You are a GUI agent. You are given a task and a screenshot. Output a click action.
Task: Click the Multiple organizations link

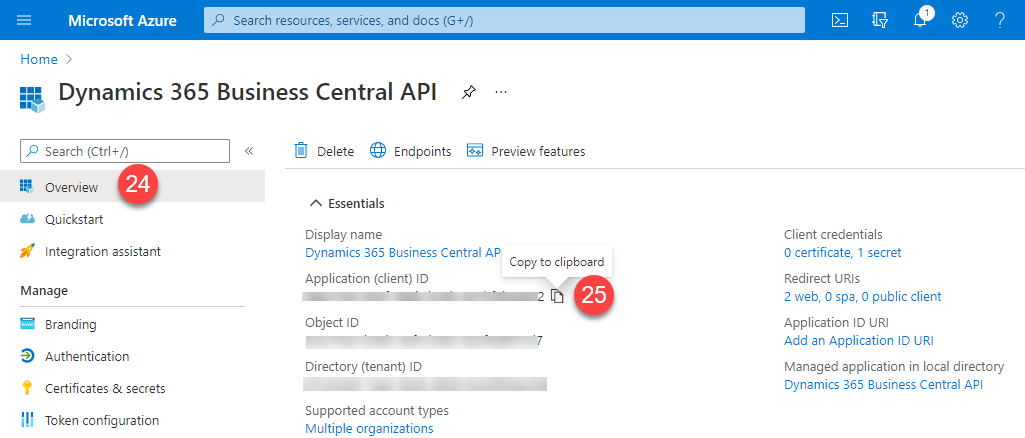click(369, 429)
